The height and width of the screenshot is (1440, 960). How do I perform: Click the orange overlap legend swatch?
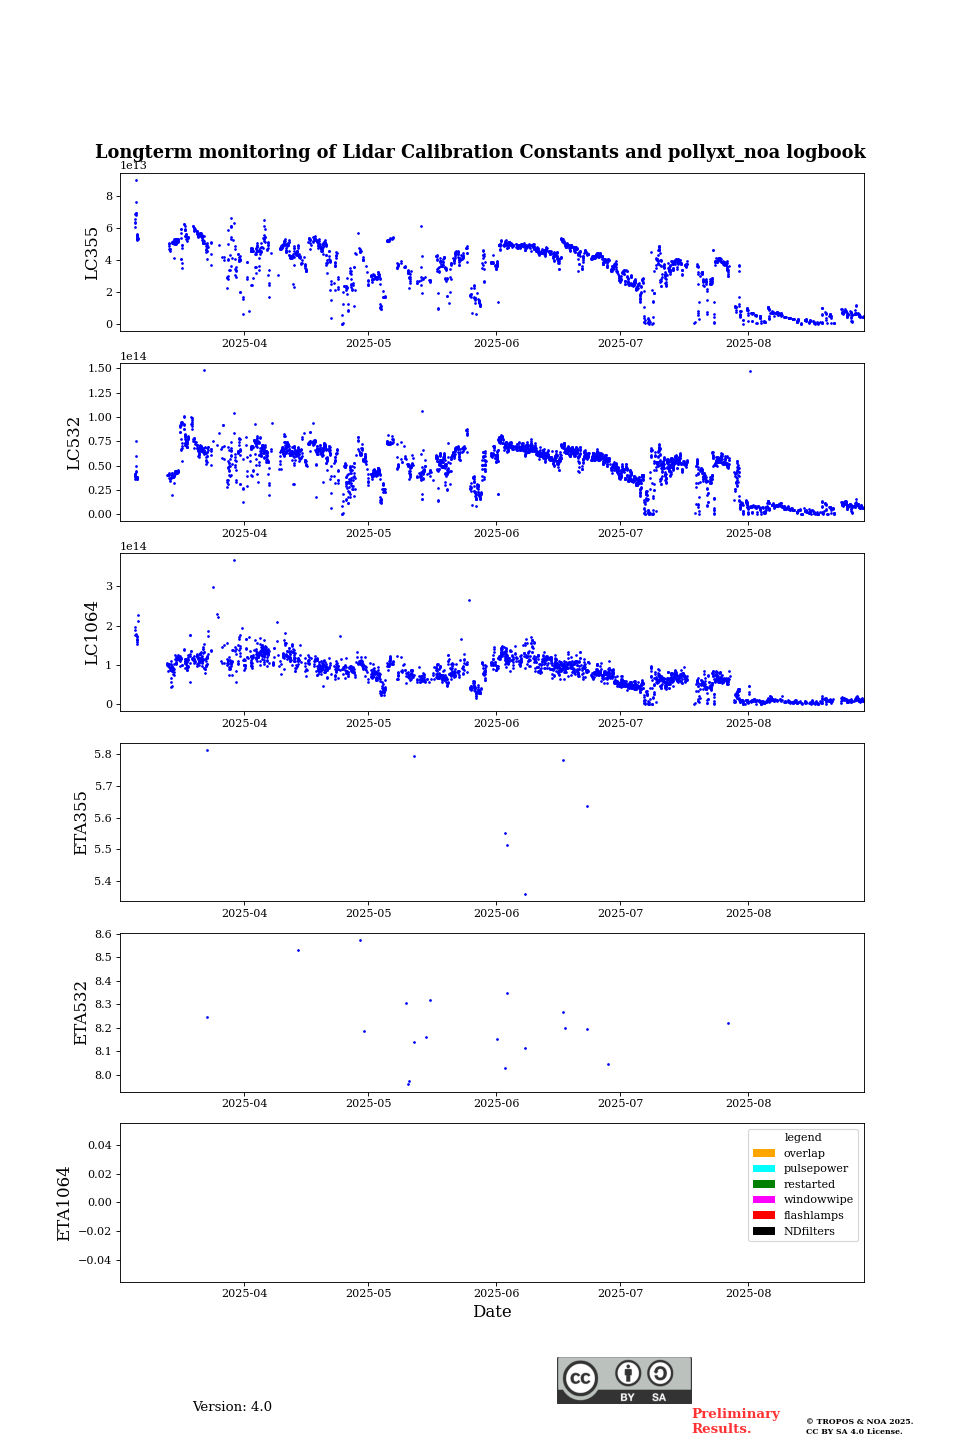click(x=763, y=1153)
